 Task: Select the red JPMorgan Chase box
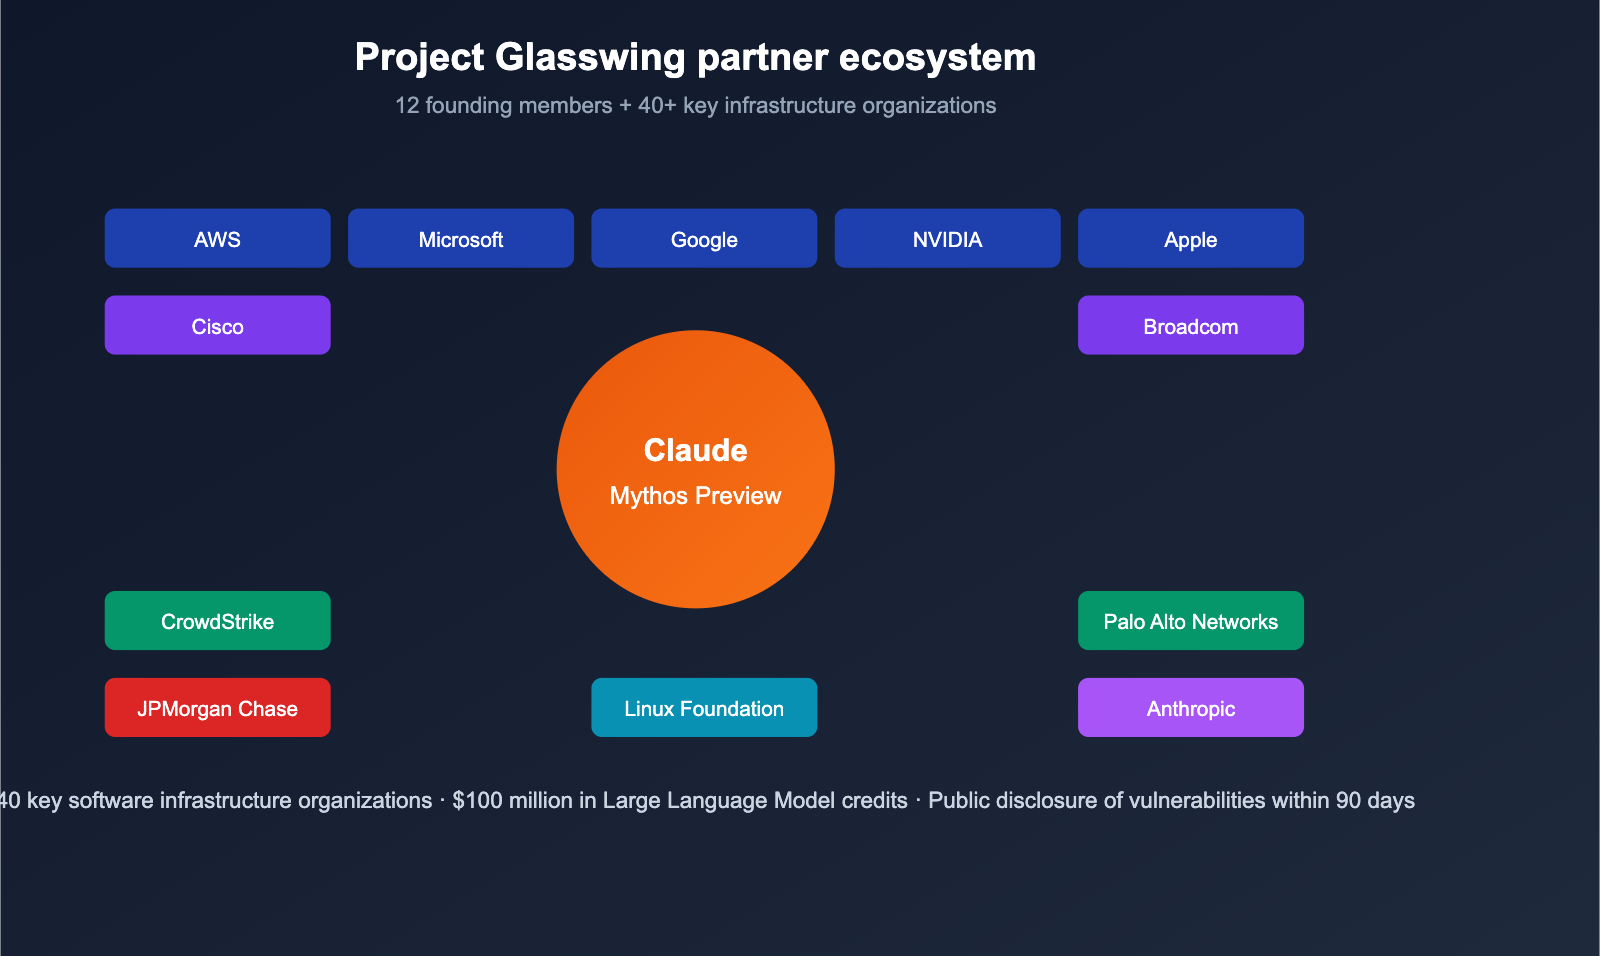(217, 708)
